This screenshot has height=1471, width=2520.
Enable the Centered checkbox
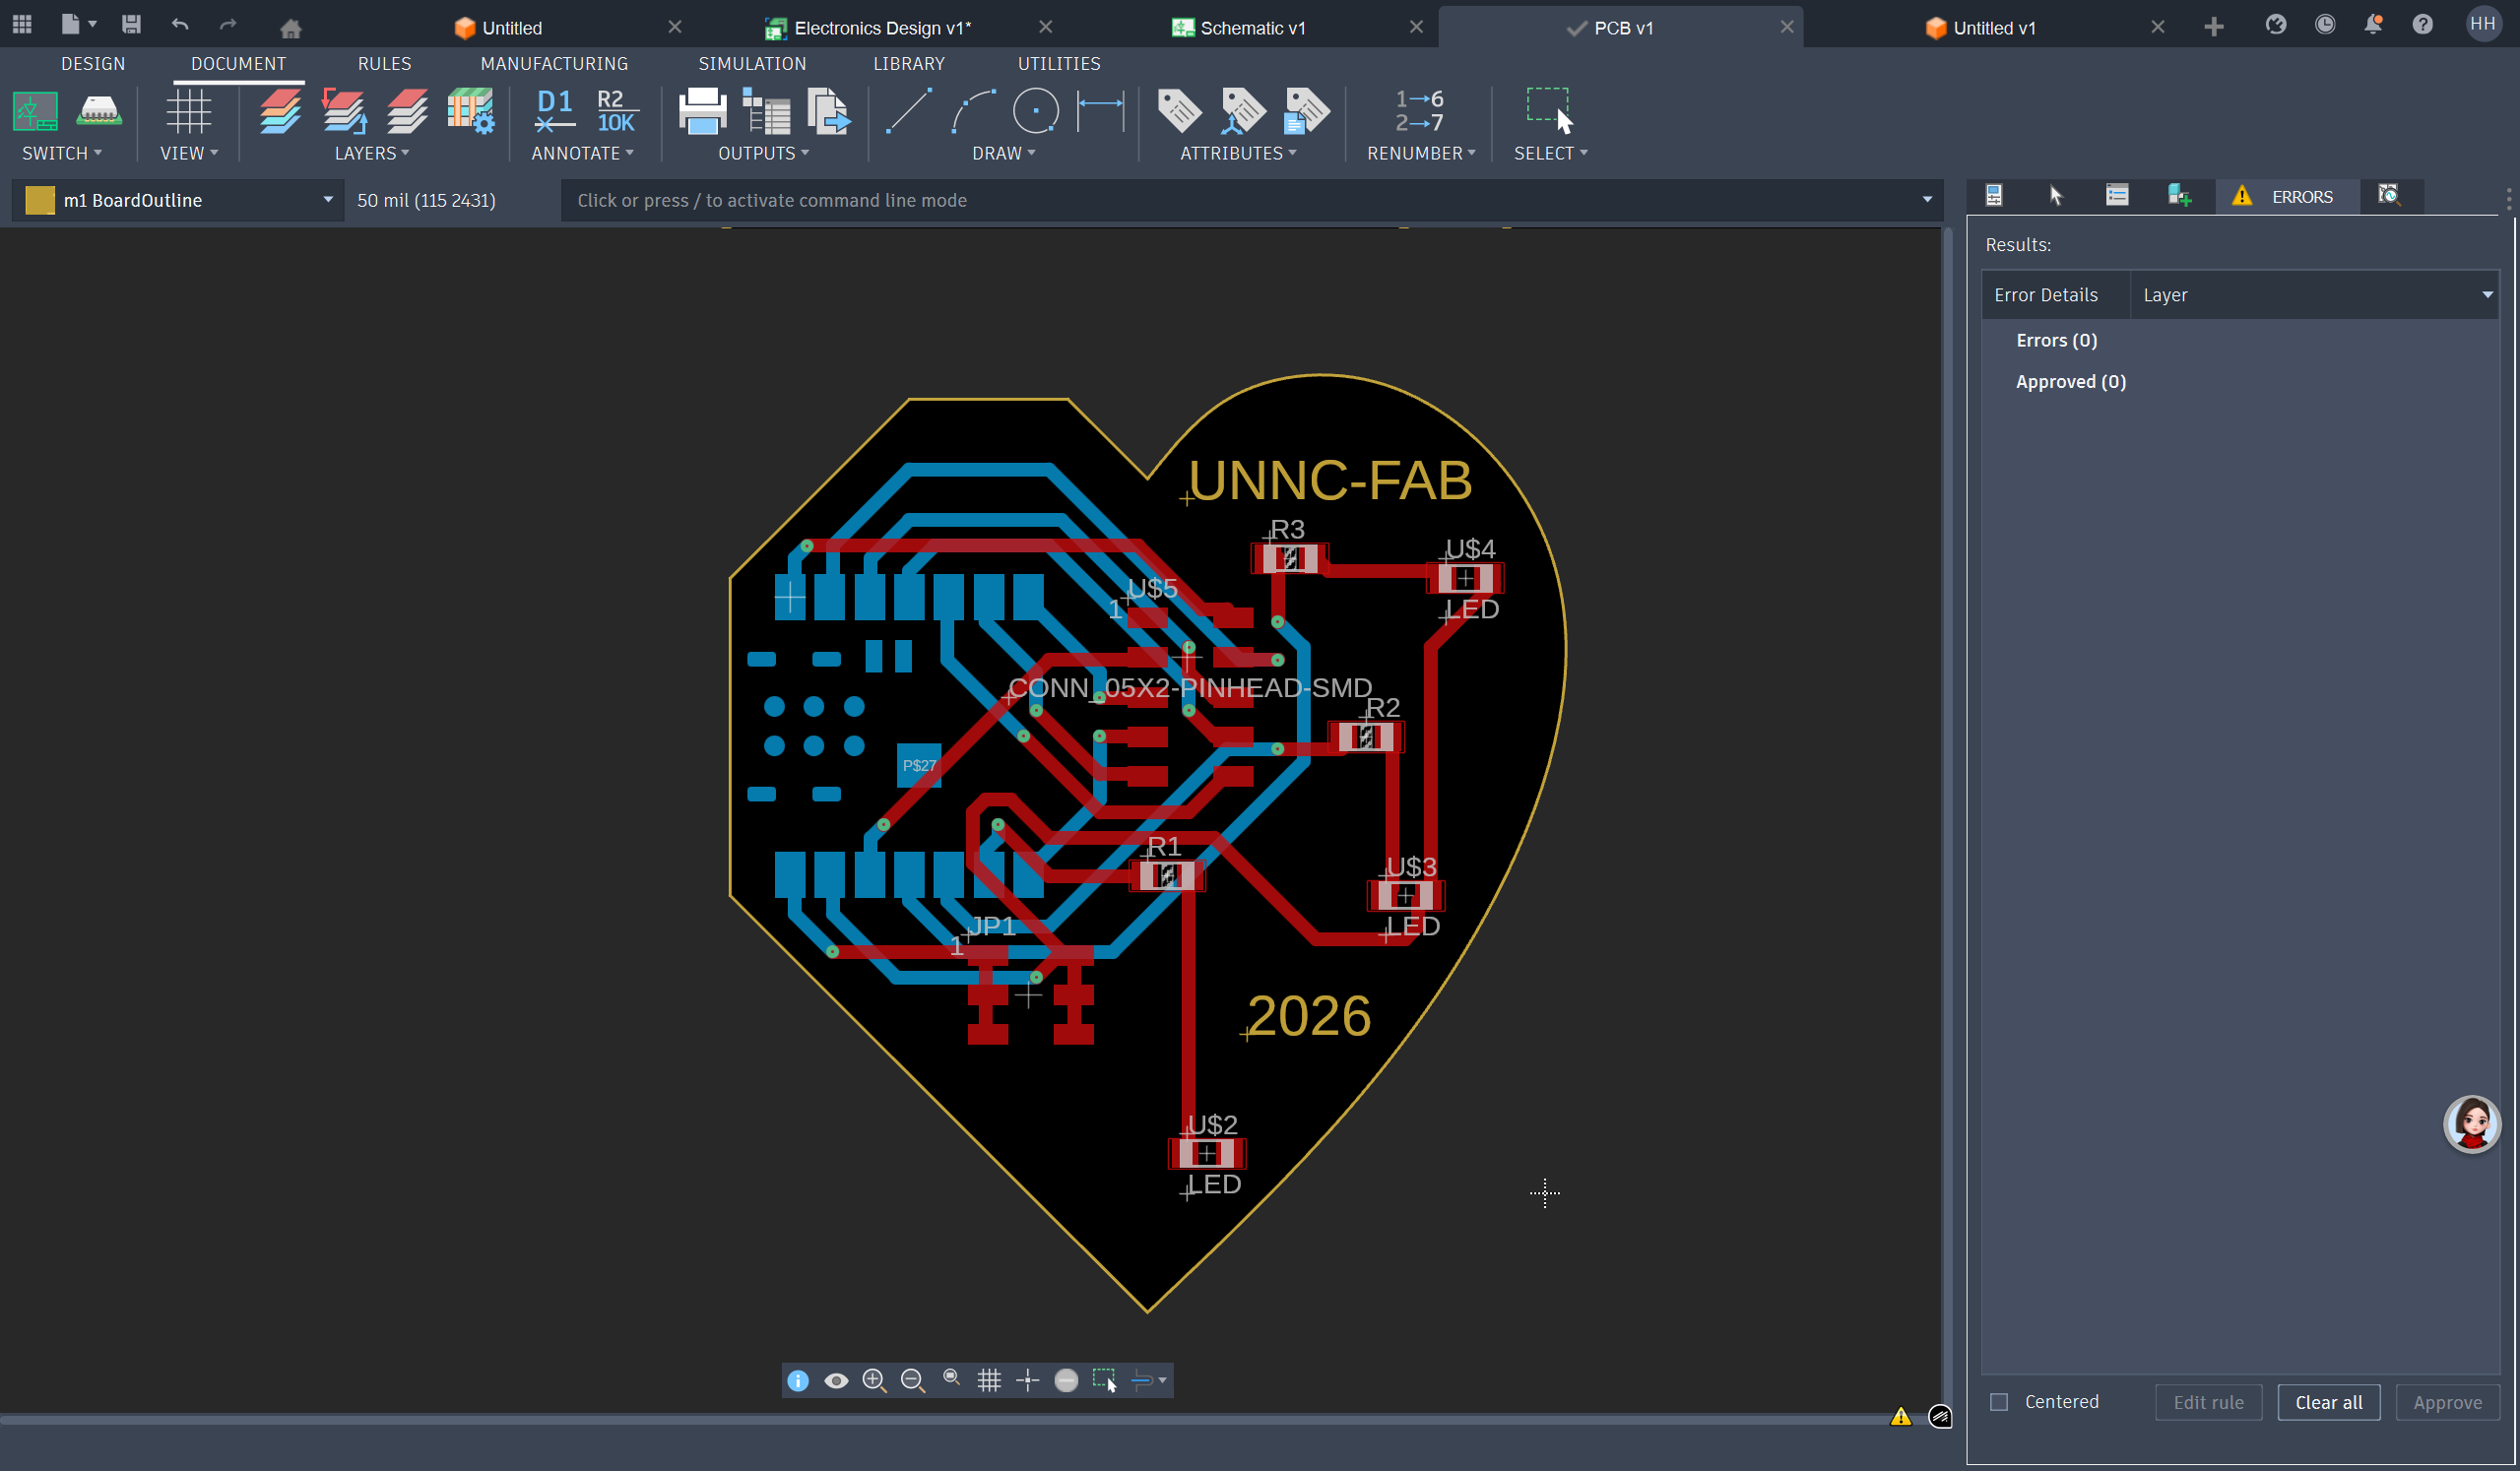pyautogui.click(x=1999, y=1401)
